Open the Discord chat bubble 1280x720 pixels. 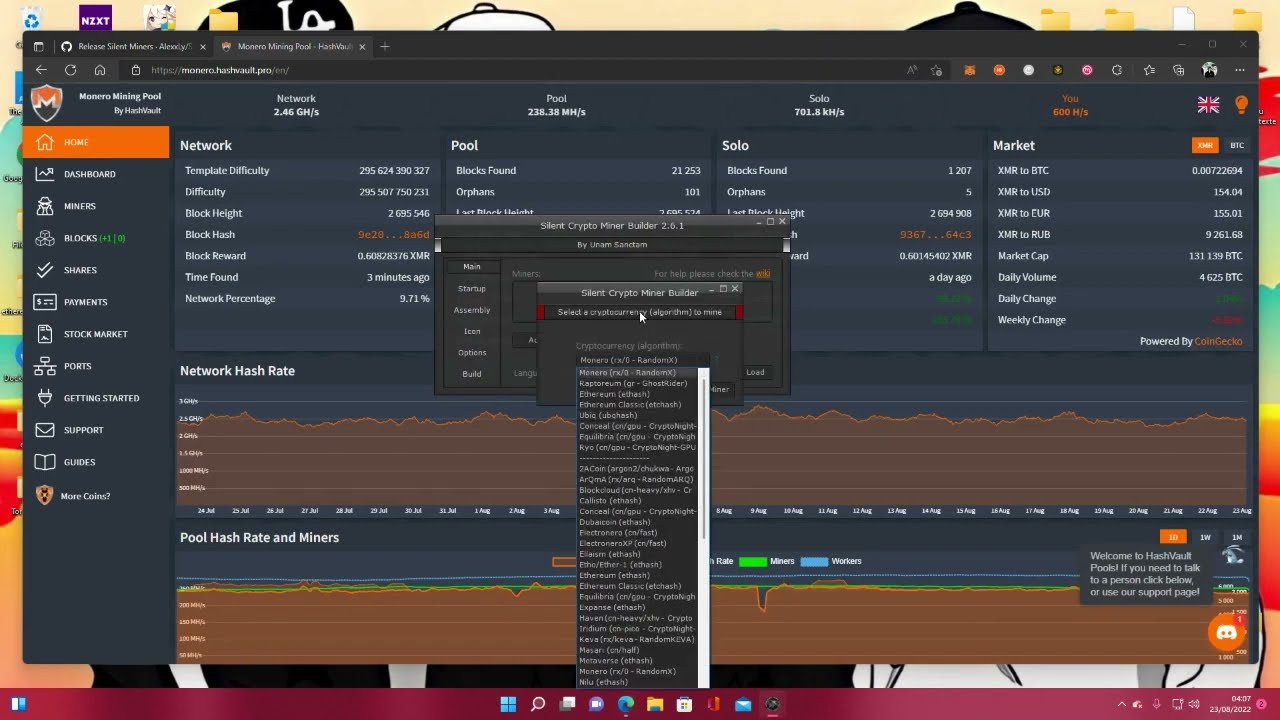(1226, 632)
